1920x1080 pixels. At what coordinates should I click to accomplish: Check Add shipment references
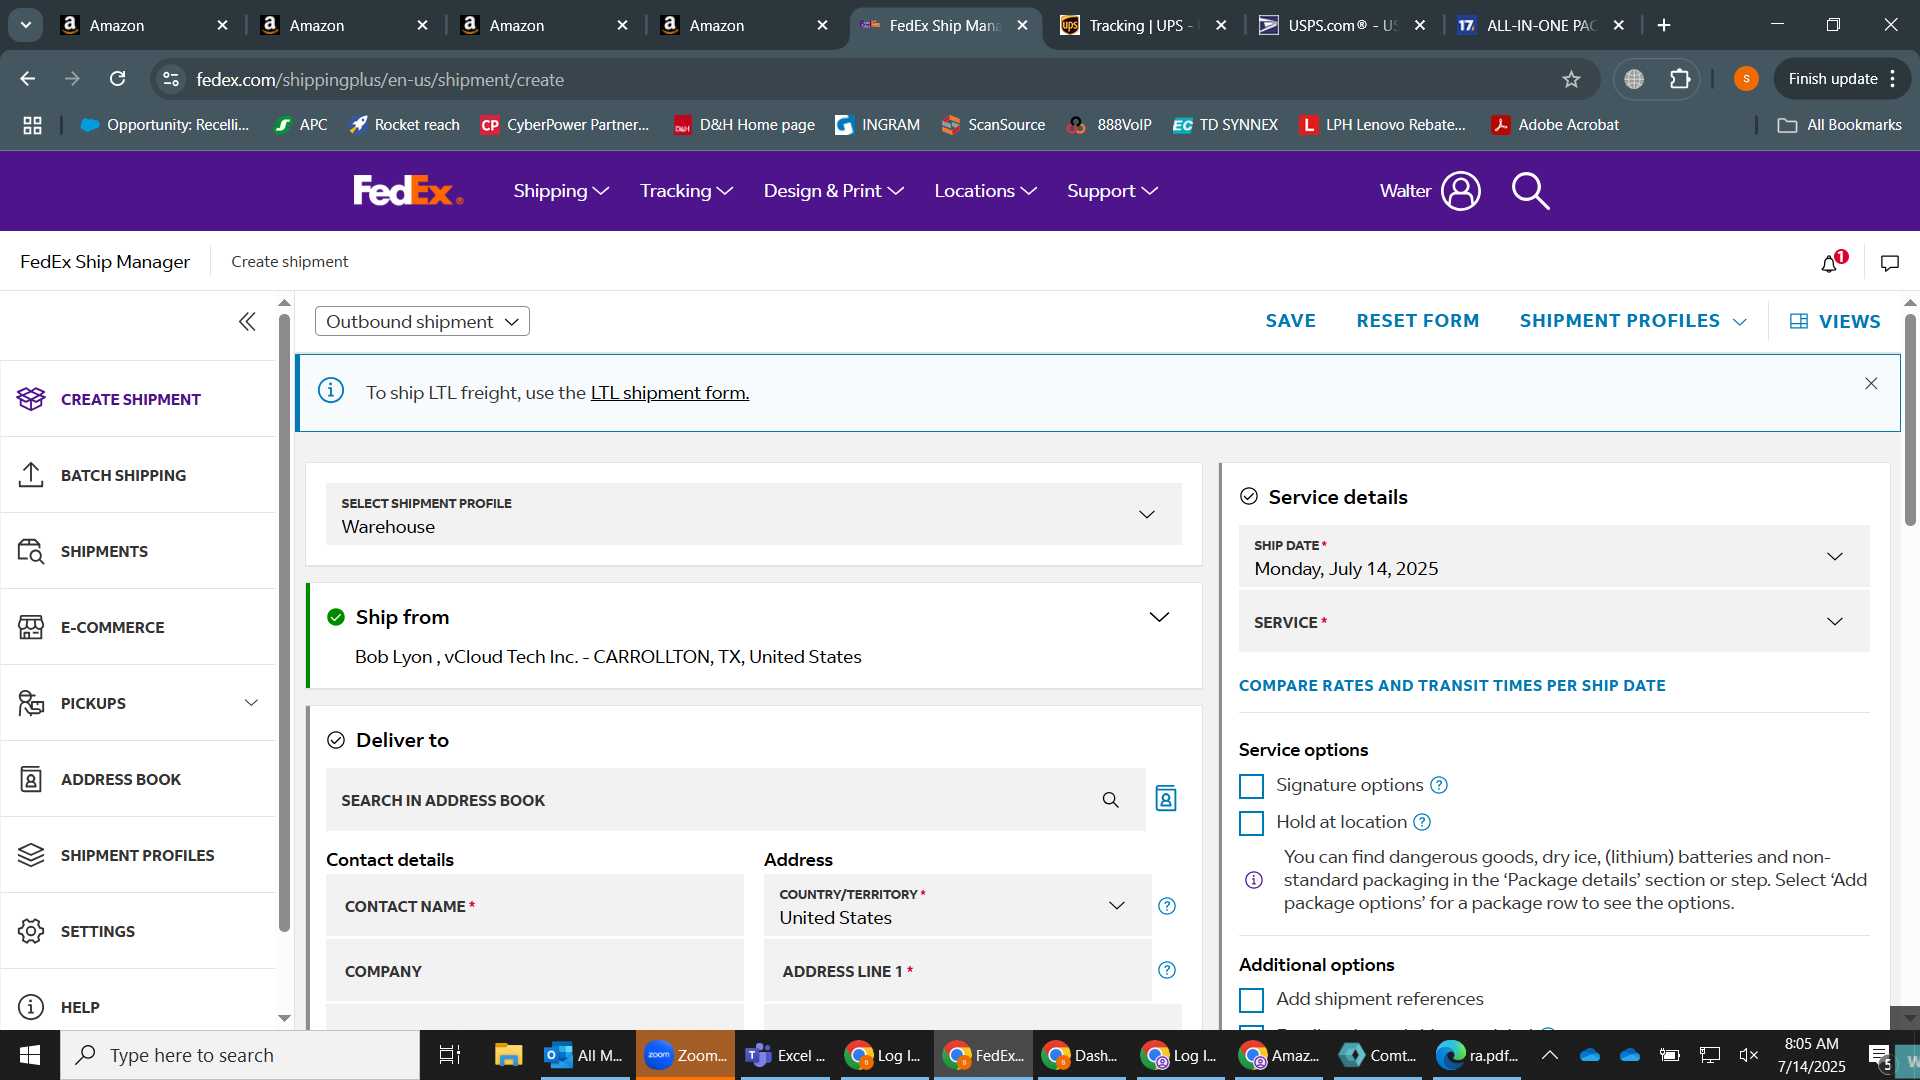1251,1000
